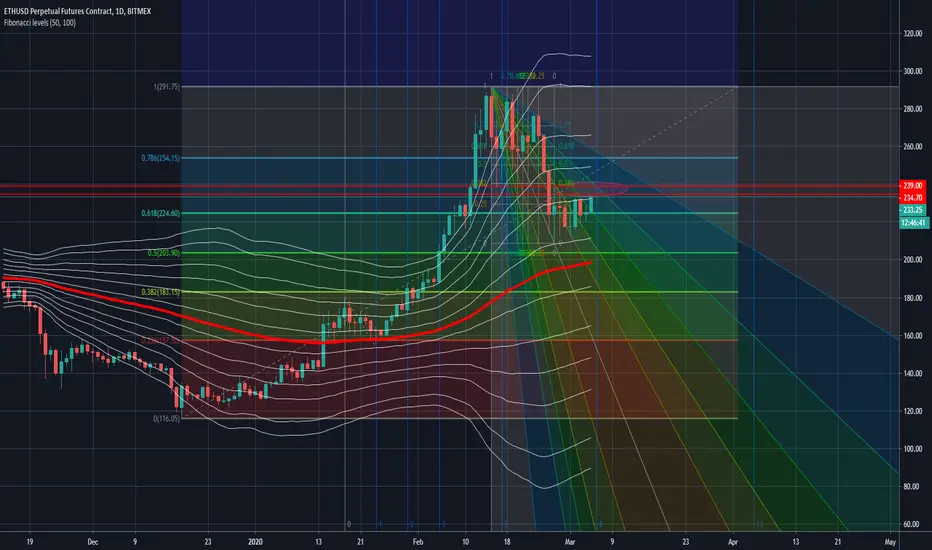Image resolution: width=932 pixels, height=550 pixels.
Task: Select the 2020 label on the time axis
Action: pos(255,542)
